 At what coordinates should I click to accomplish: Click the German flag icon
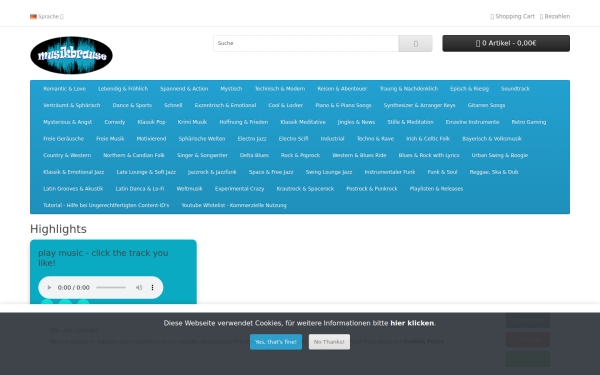click(33, 16)
